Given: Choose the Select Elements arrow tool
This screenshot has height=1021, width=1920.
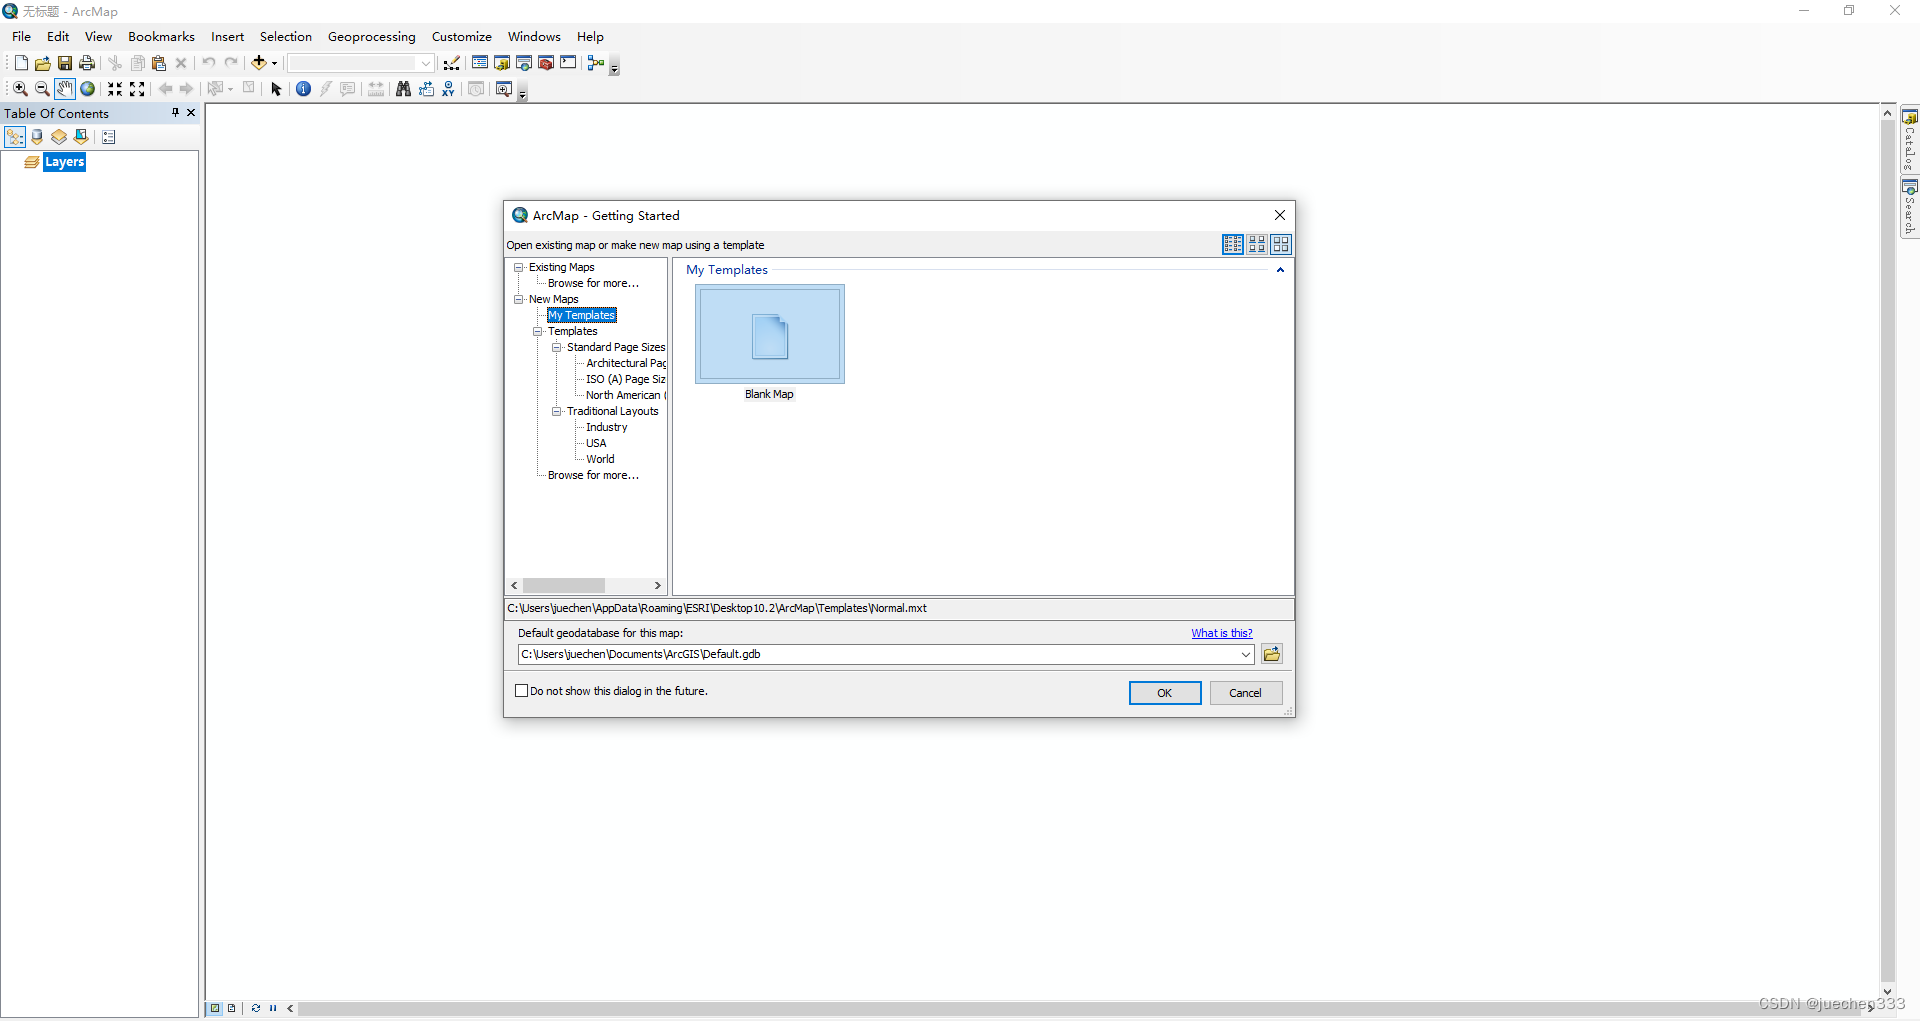Looking at the screenshot, I should (277, 89).
